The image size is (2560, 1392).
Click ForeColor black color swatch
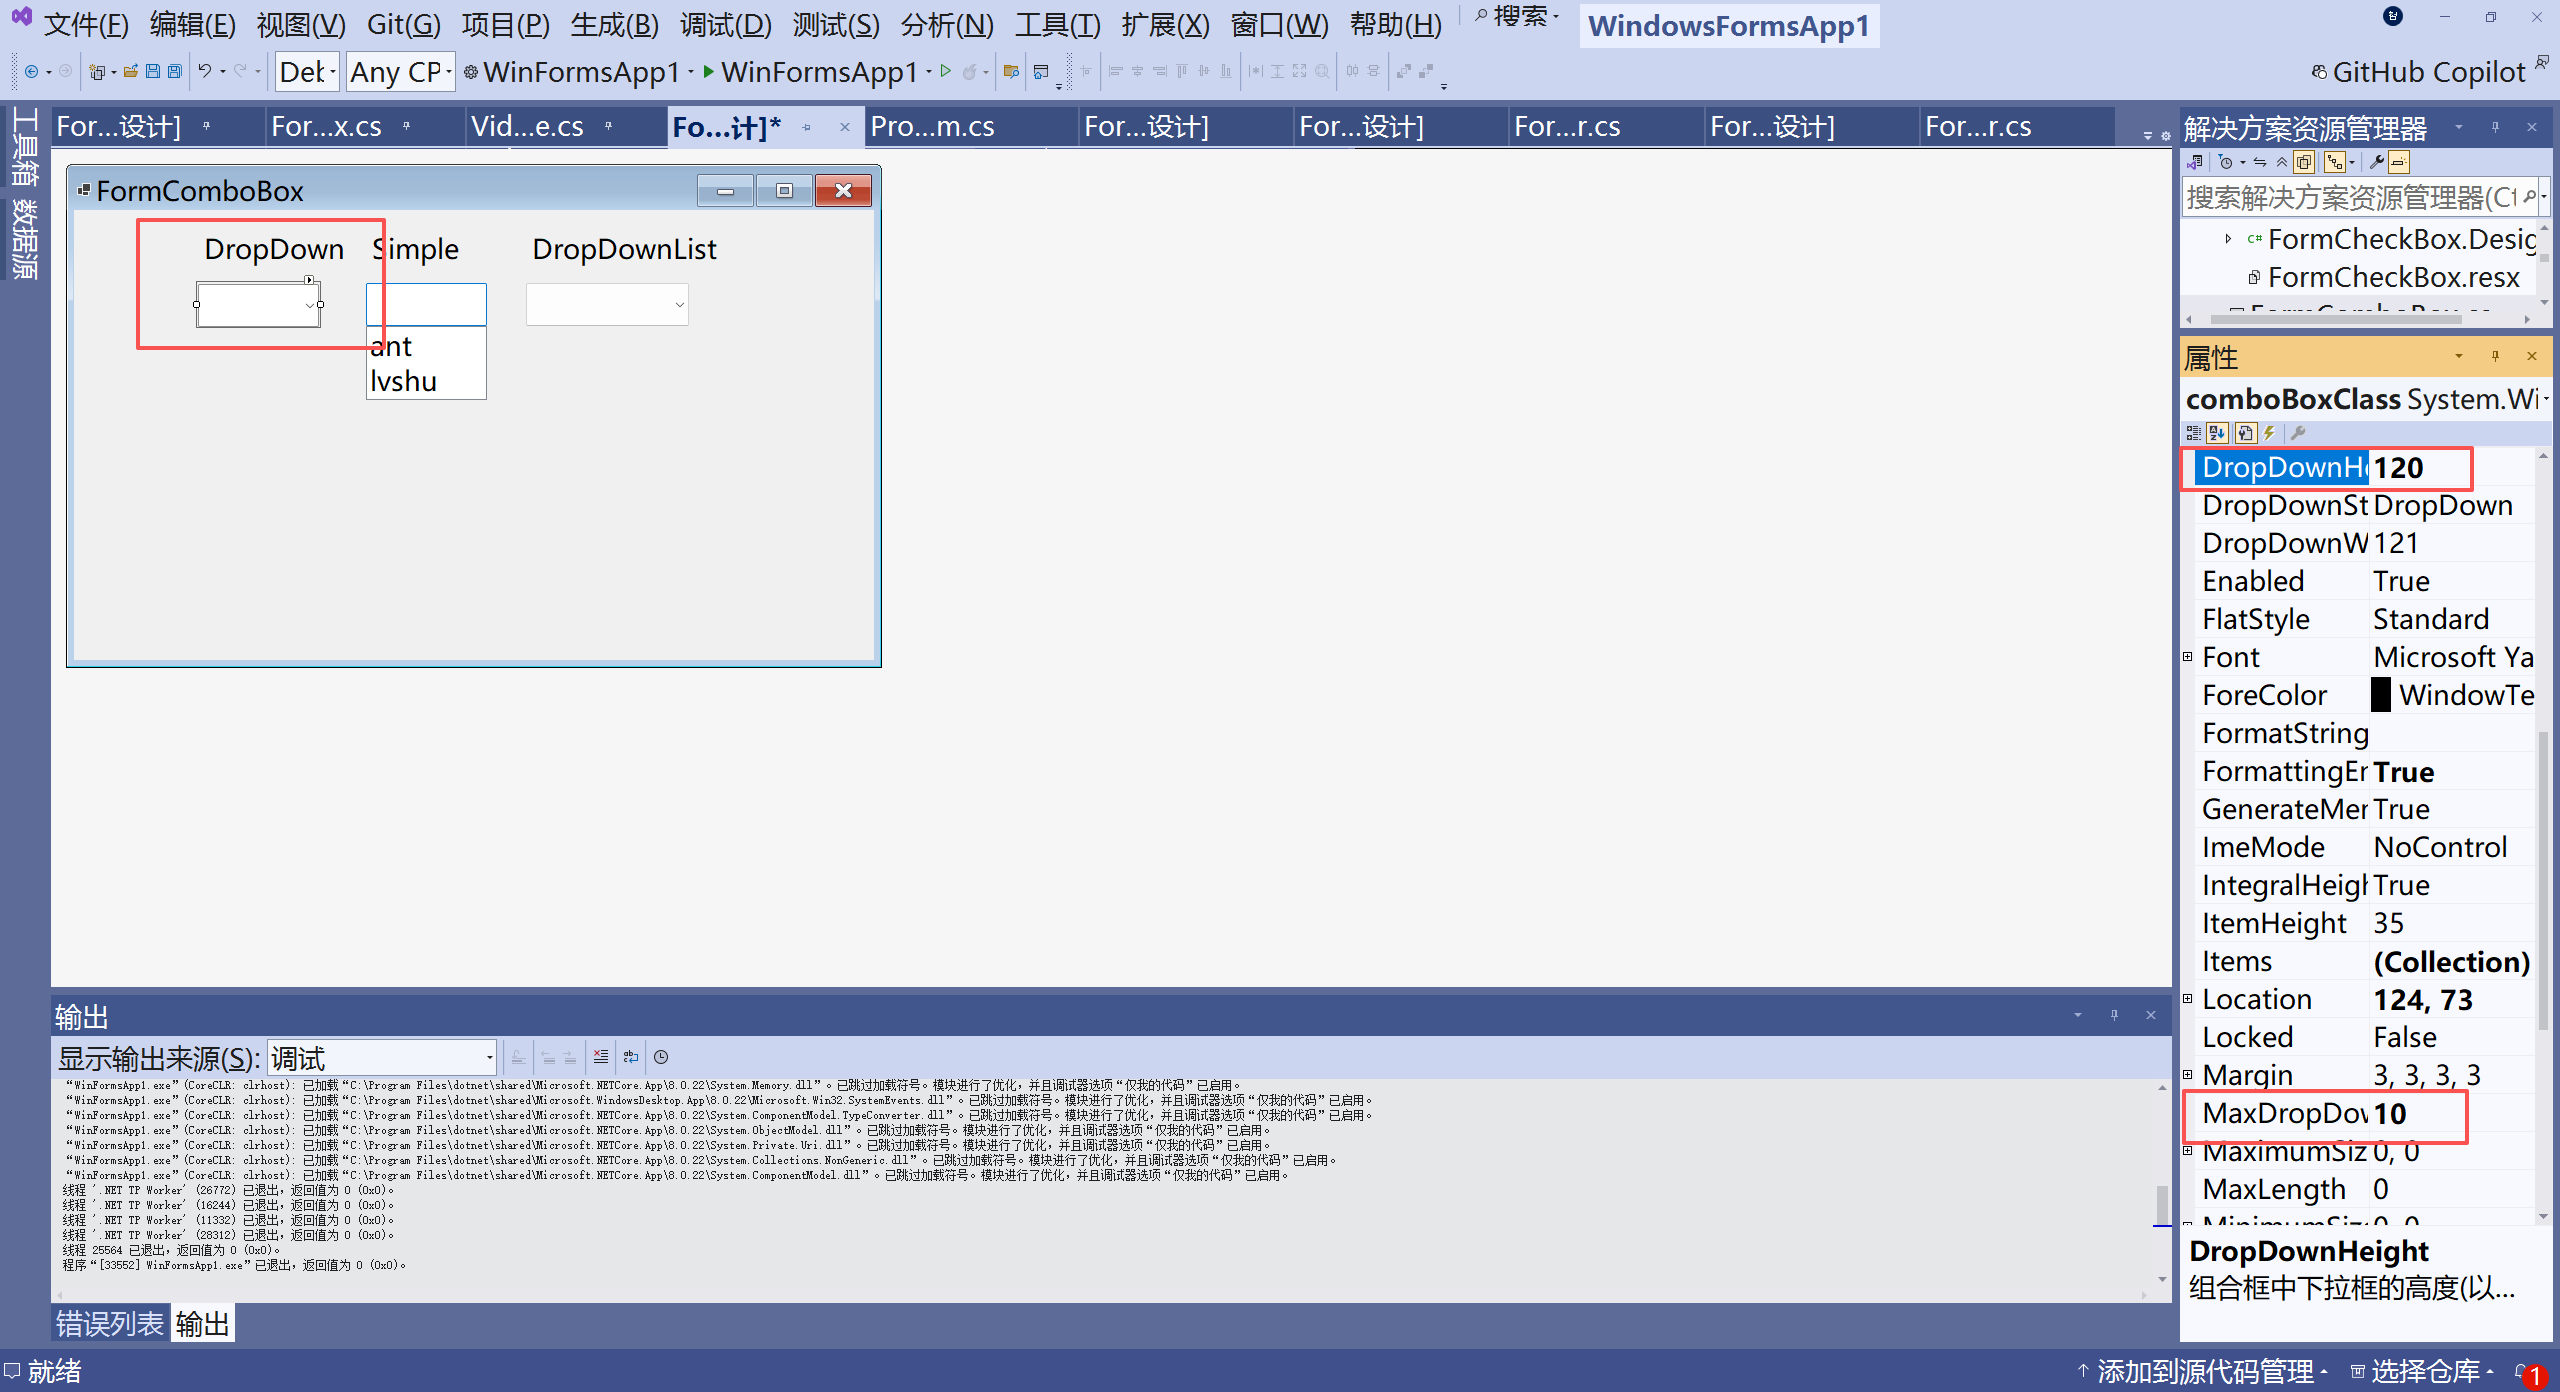(x=2380, y=695)
